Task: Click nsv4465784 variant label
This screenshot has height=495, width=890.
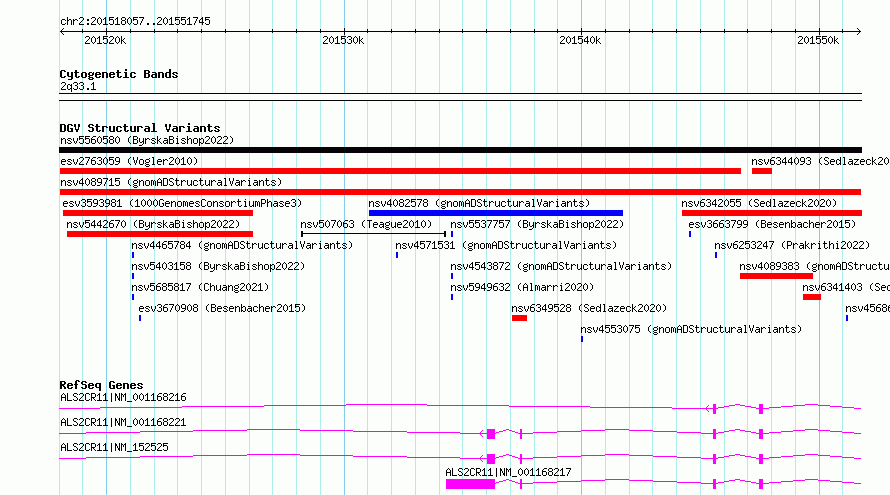Action: click(x=242, y=245)
